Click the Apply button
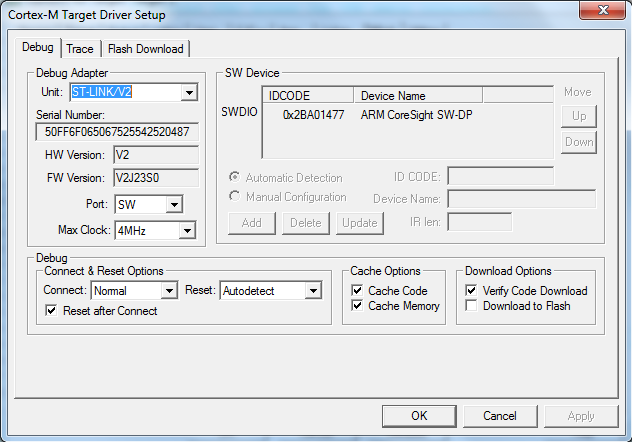This screenshot has height=442, width=632. [581, 416]
